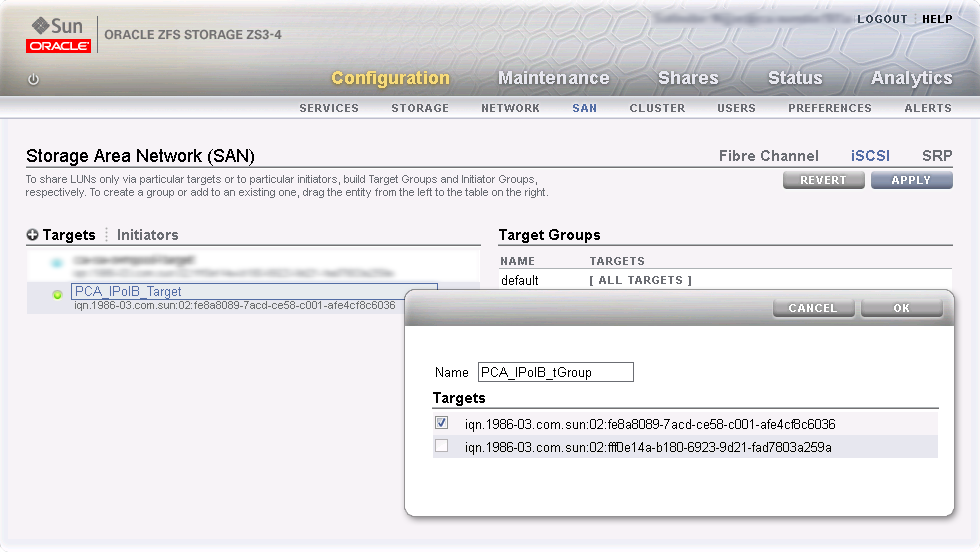The height and width of the screenshot is (552, 980).
Task: Click the plus icon to add a target
Action: point(32,235)
